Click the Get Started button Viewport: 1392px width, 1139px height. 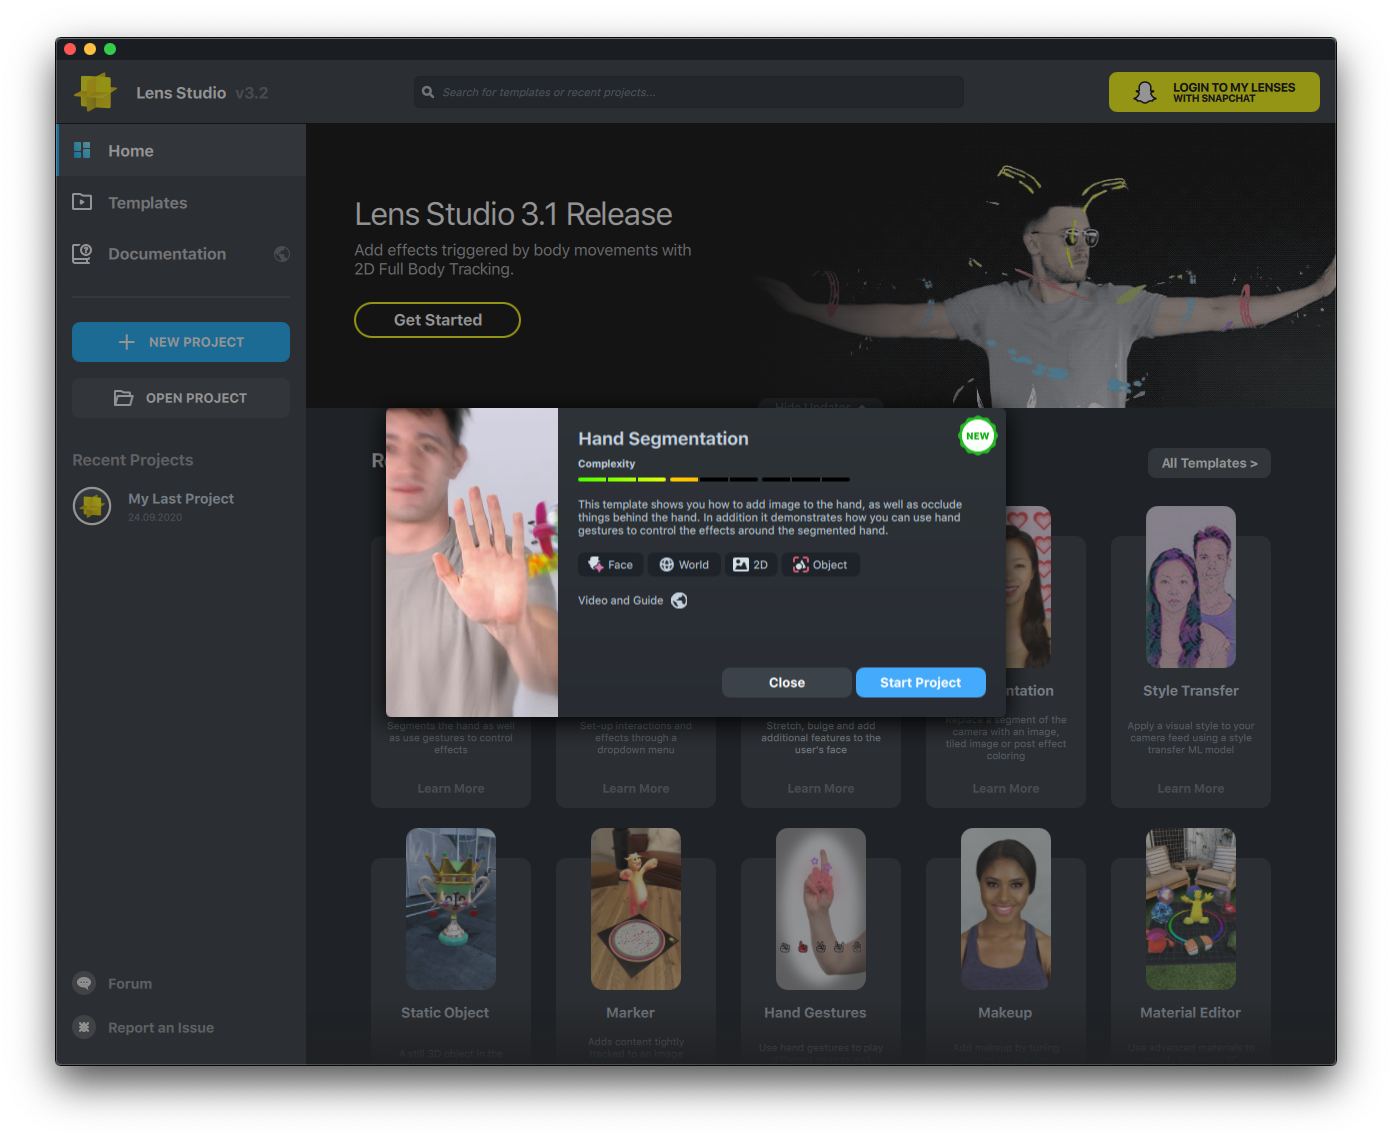click(437, 320)
